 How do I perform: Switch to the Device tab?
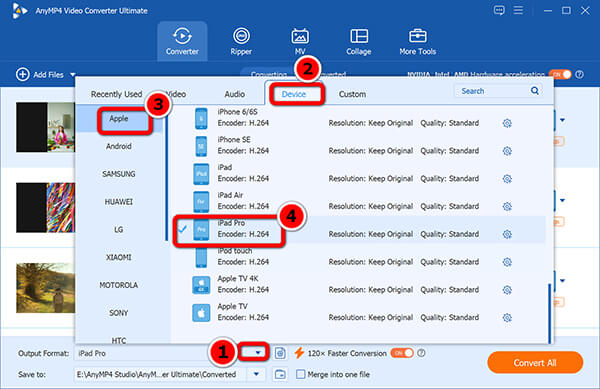click(x=293, y=94)
